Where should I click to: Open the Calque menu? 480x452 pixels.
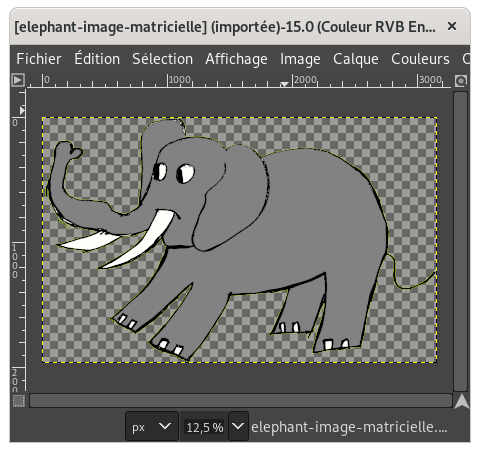[x=356, y=59]
